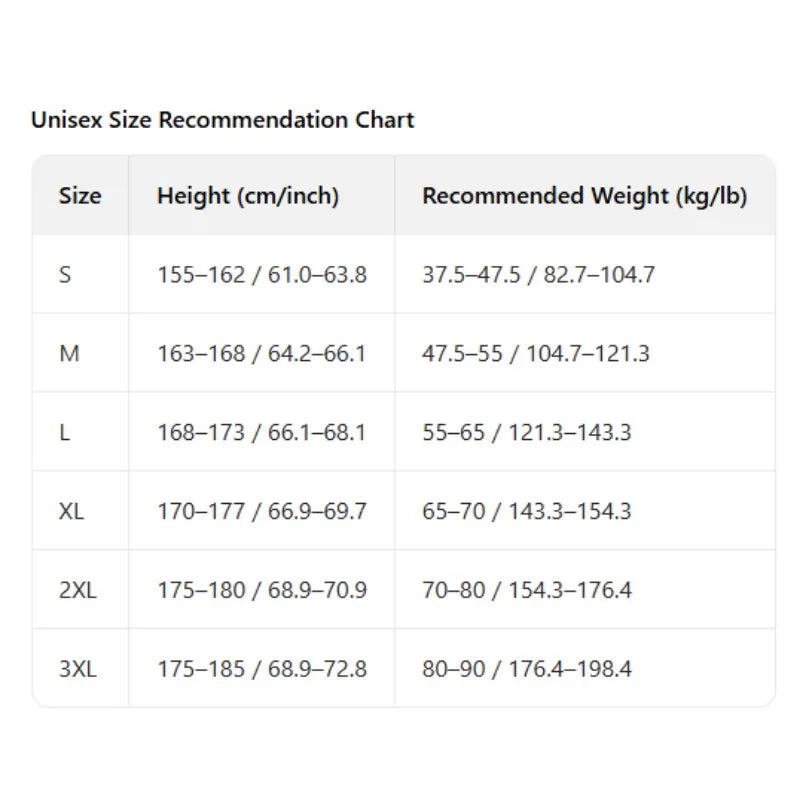Click weight cell 37.5–47.5 / 82.7–104.7

[x=585, y=274]
